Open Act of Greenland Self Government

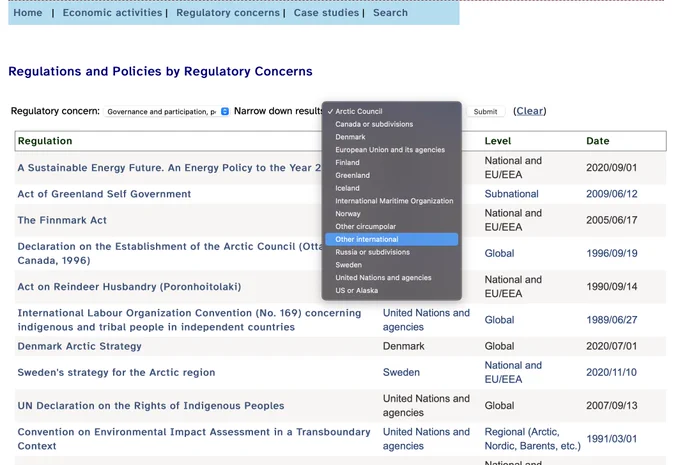(104, 194)
